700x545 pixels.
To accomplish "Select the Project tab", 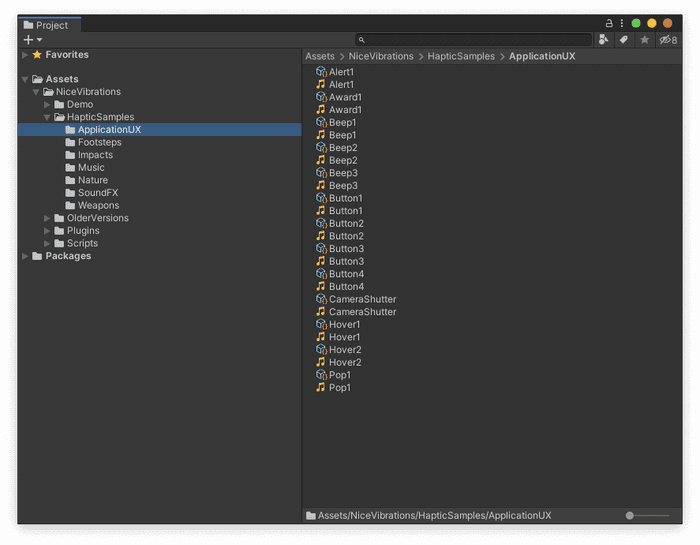I will coord(49,25).
